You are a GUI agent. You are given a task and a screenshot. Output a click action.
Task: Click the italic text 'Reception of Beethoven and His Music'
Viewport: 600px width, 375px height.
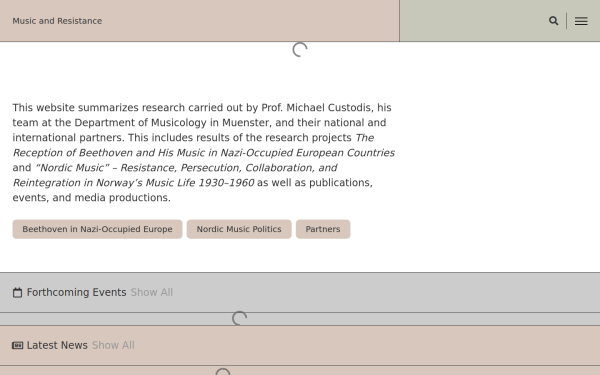(x=109, y=153)
